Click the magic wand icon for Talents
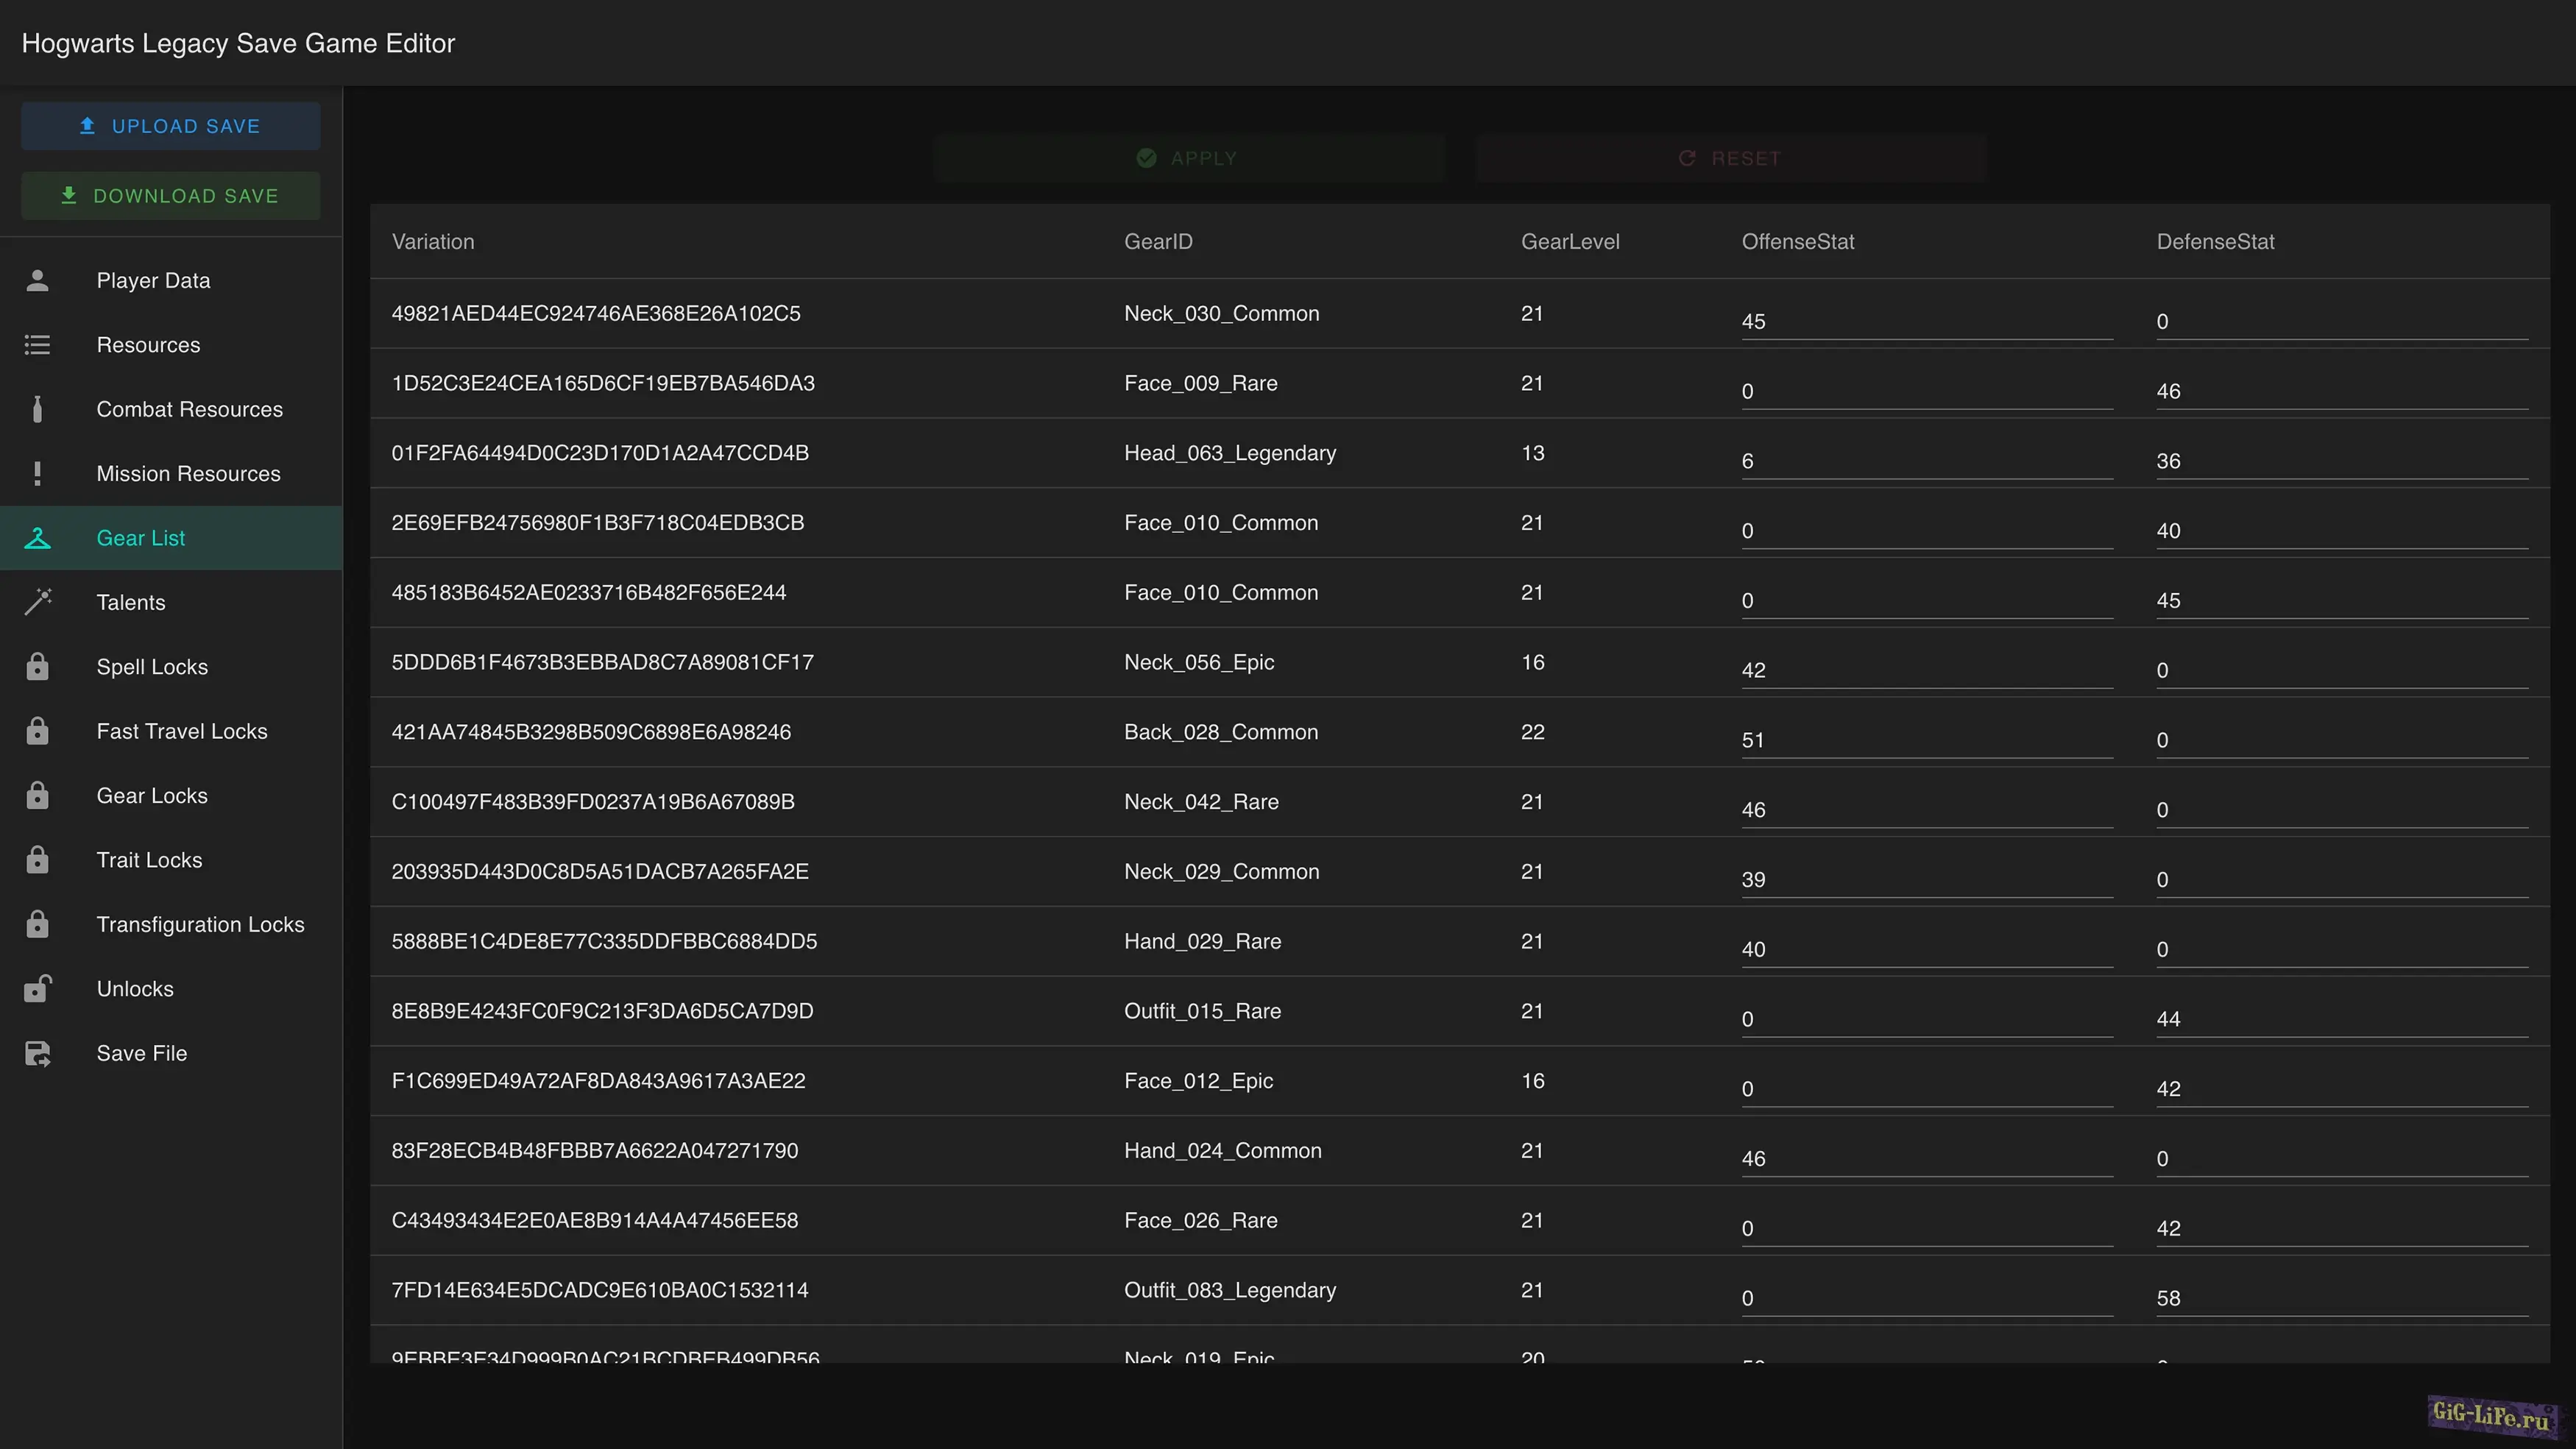 click(37, 602)
